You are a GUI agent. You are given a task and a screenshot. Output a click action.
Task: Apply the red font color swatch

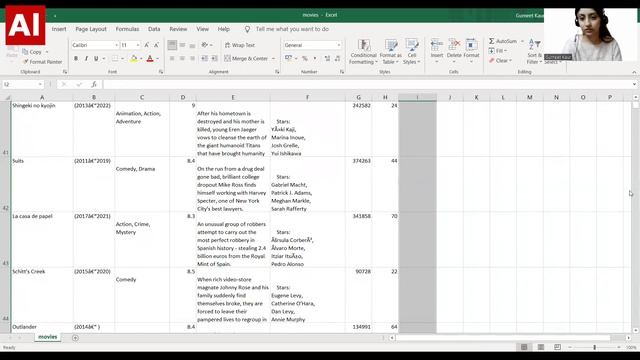pos(150,59)
